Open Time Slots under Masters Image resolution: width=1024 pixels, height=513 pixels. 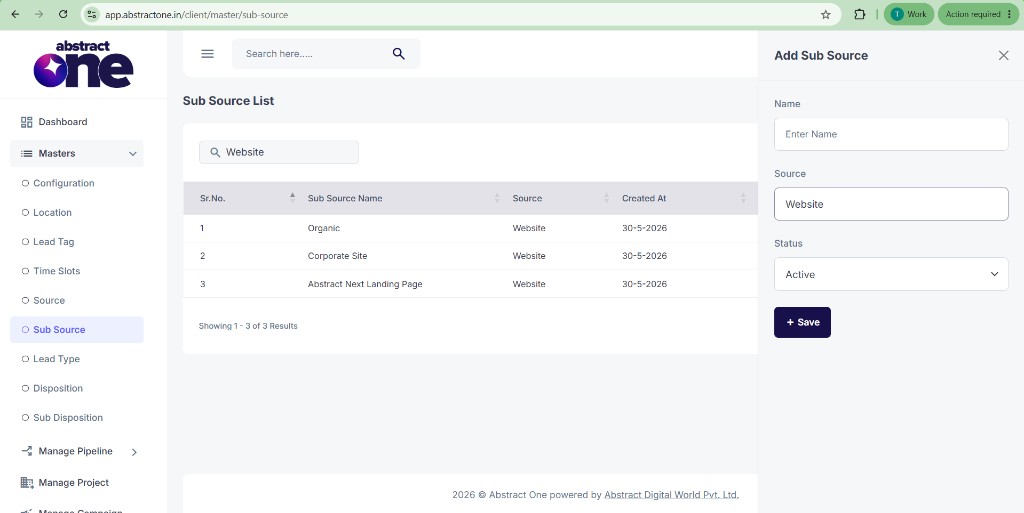57,271
